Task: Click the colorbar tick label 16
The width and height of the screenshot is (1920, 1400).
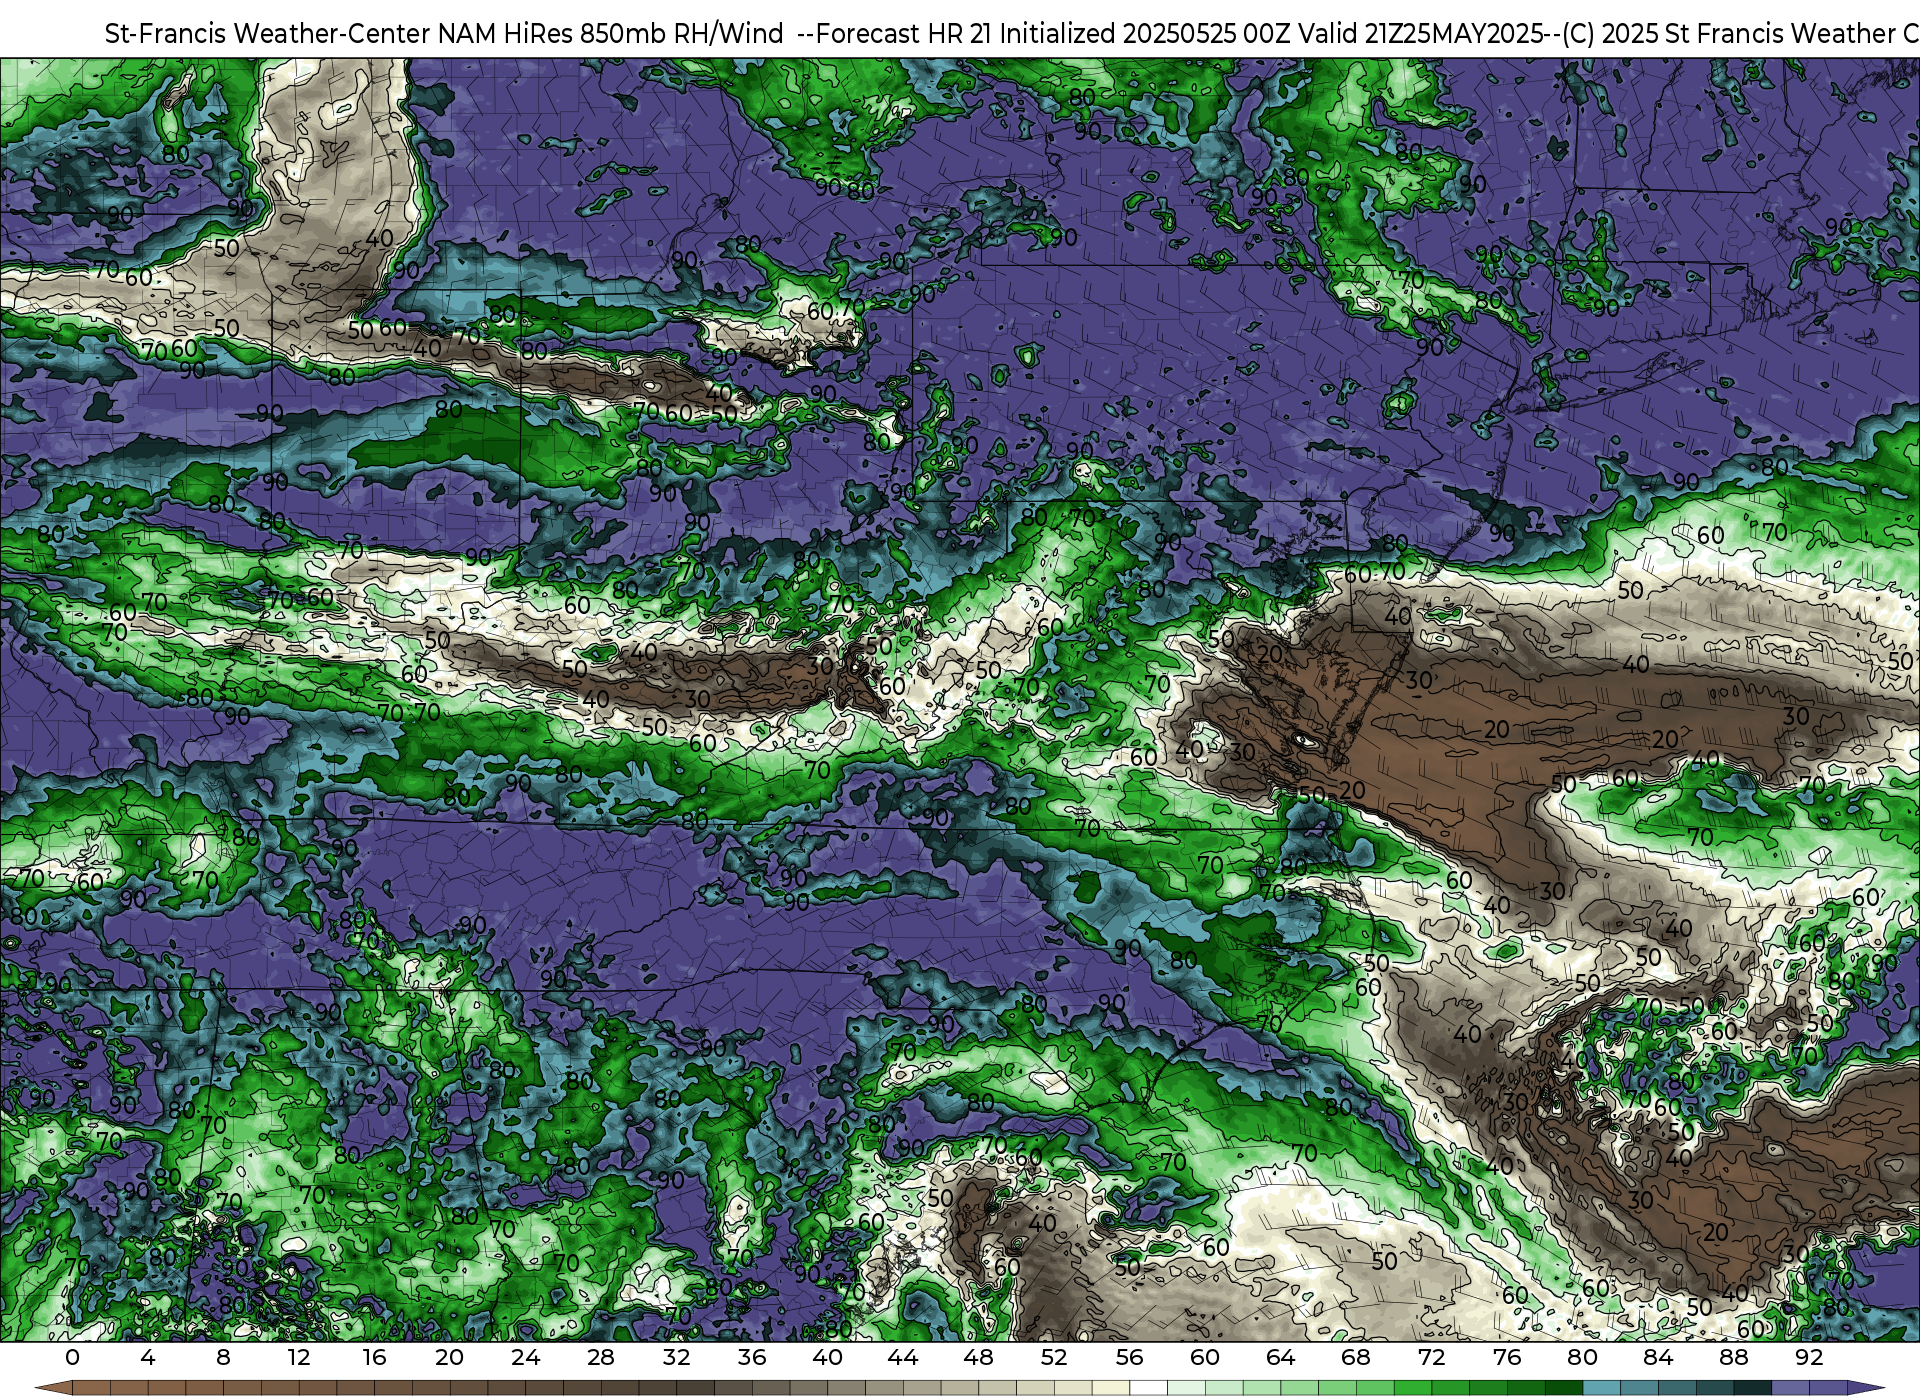Action: coord(374,1357)
